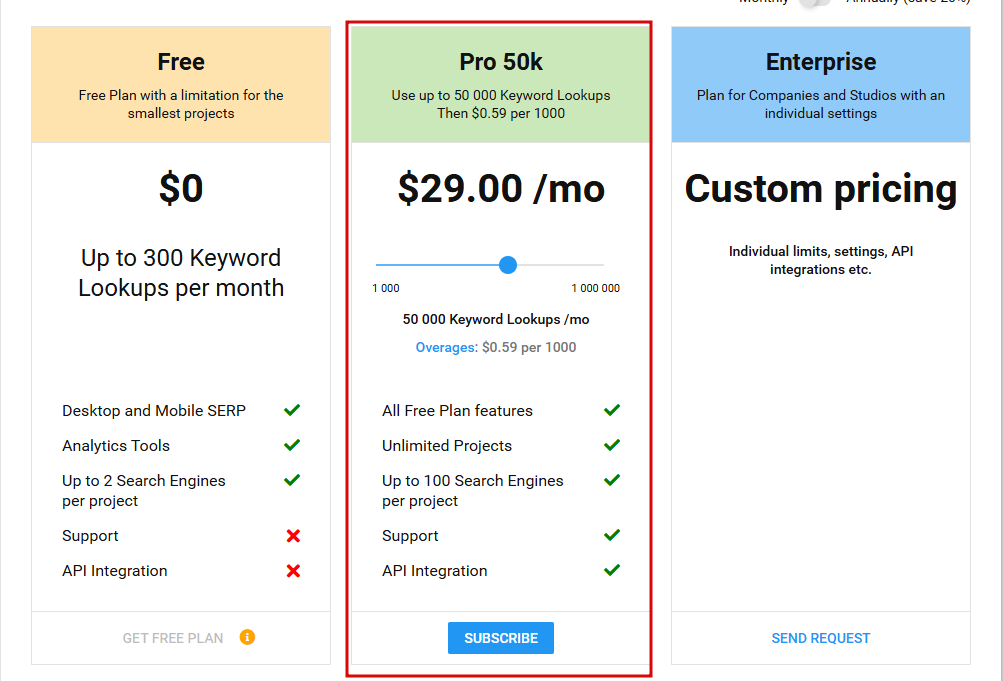Select the Free plan header
The image size is (1003, 681).
181,84
